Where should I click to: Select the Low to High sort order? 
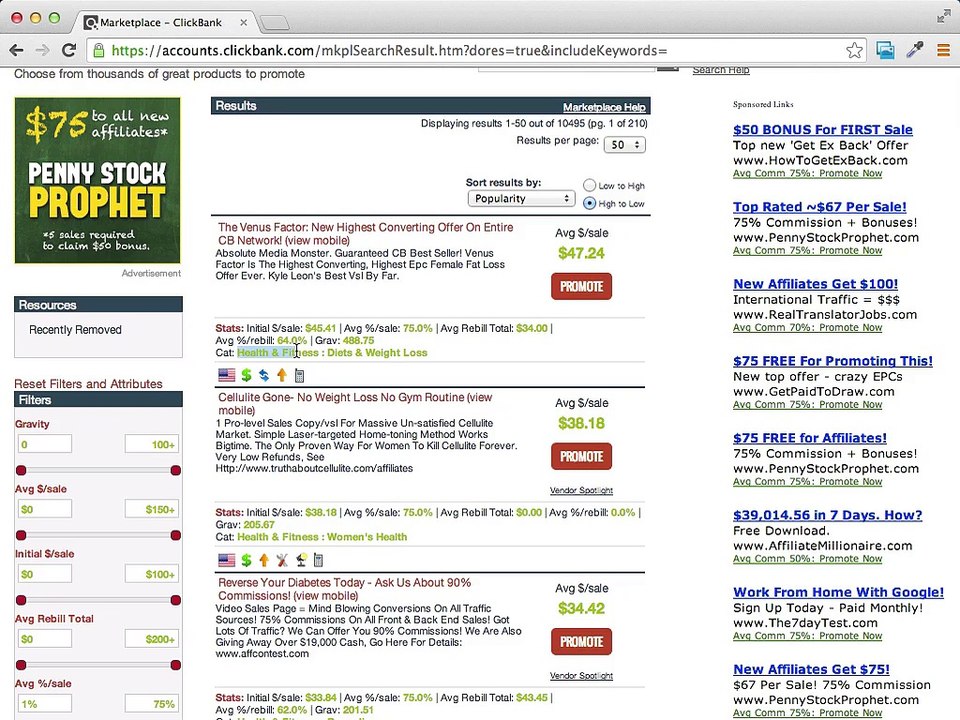point(589,185)
